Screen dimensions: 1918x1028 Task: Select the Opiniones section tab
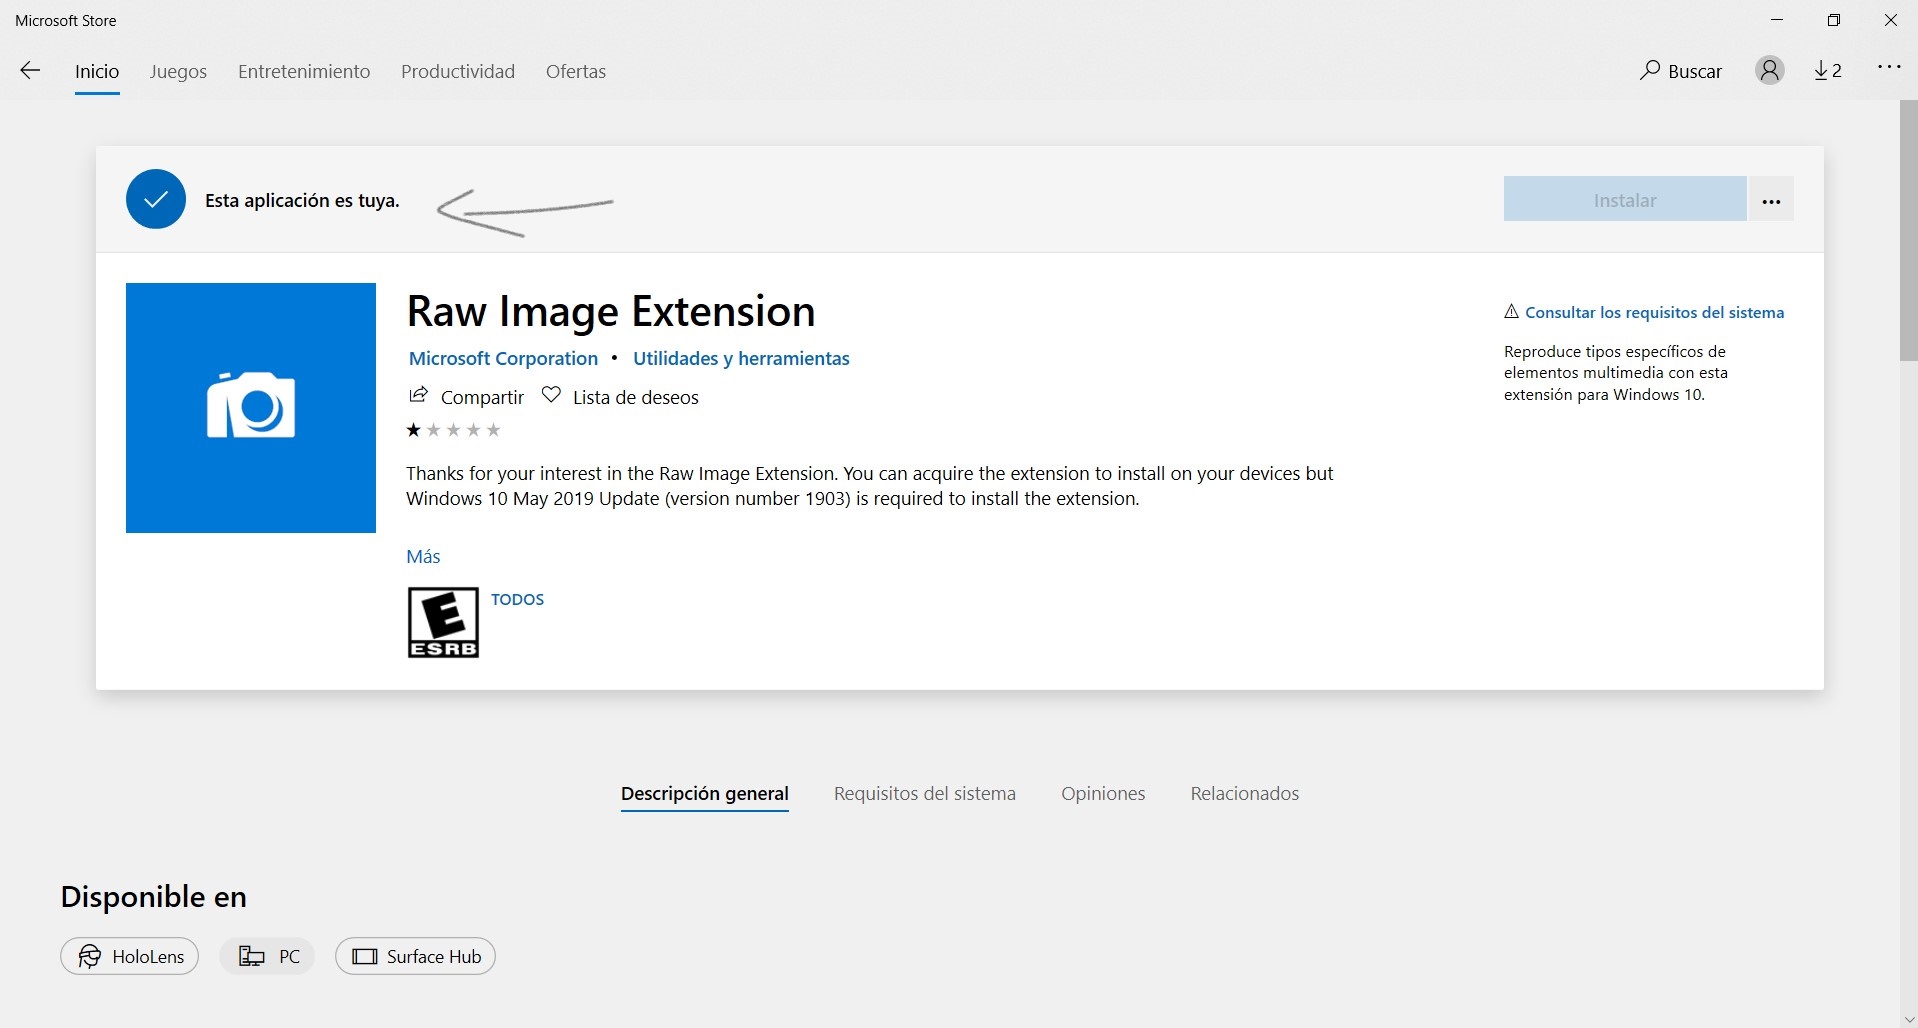coord(1103,794)
